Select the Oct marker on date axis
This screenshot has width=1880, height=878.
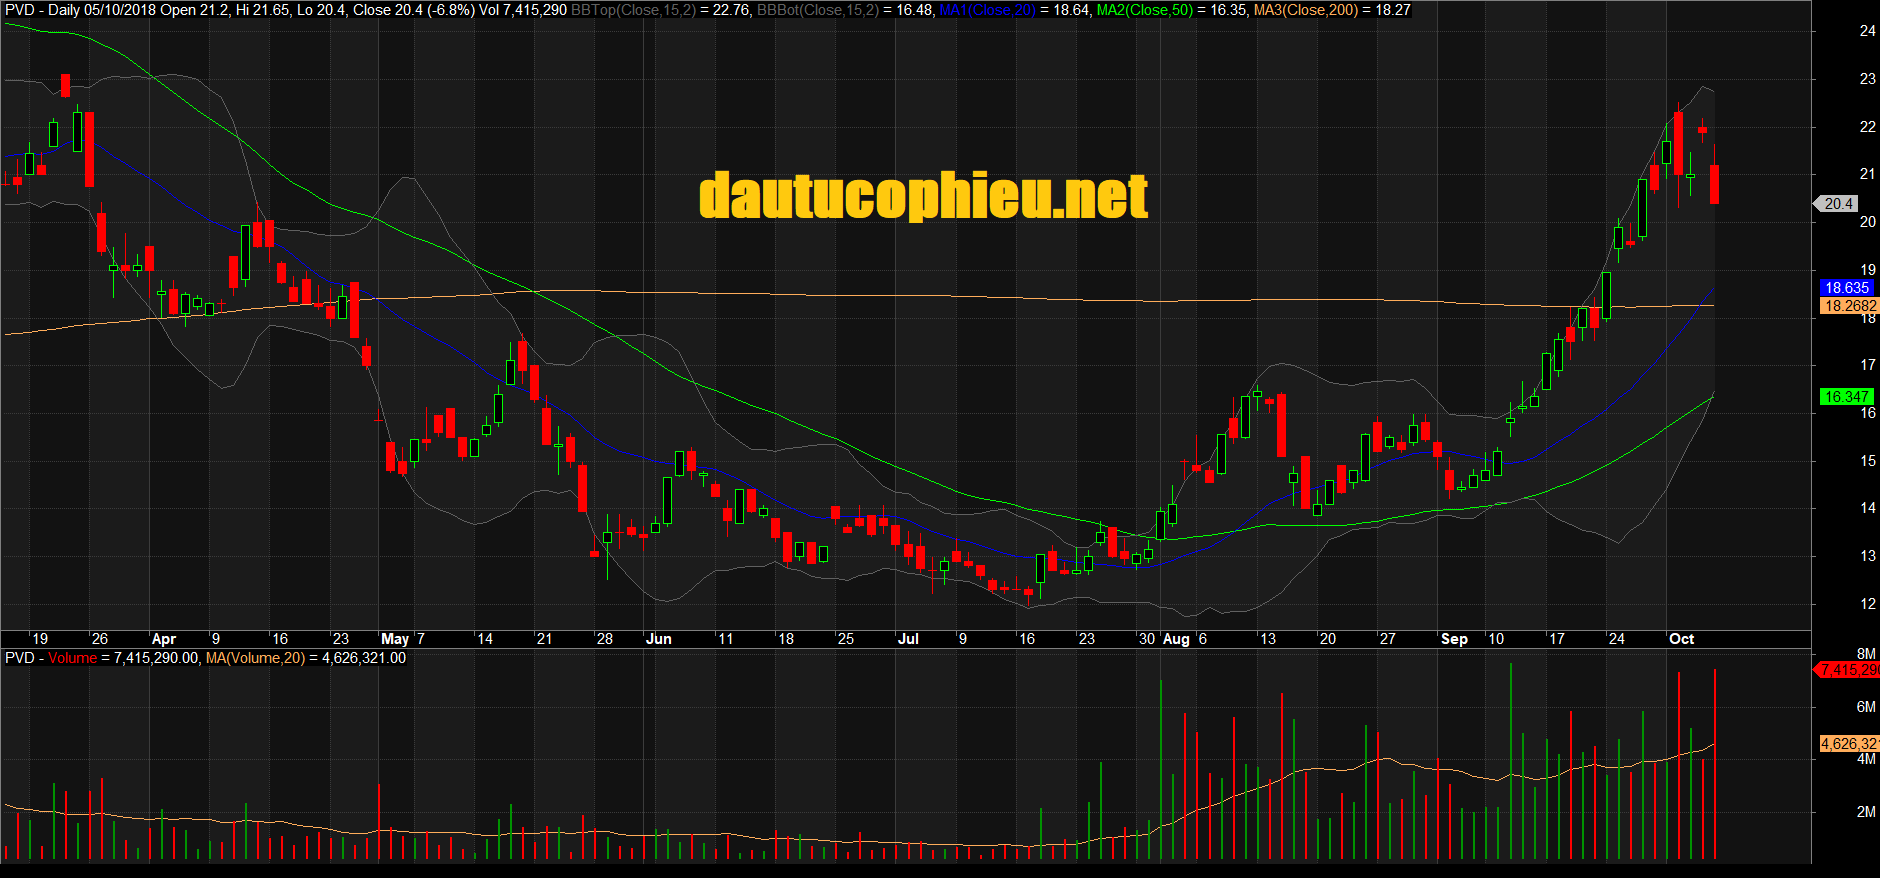point(1681,639)
